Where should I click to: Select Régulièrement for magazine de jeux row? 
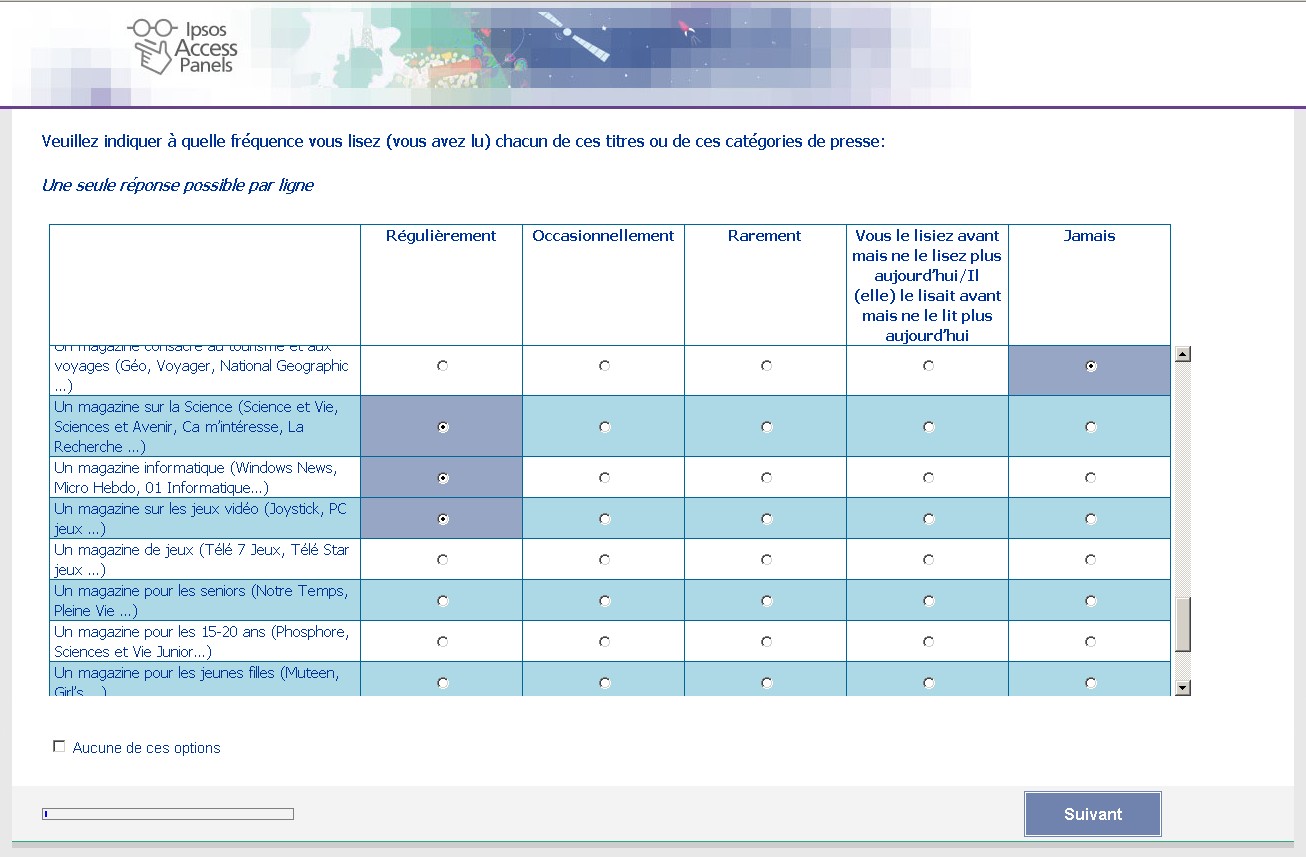tap(442, 560)
